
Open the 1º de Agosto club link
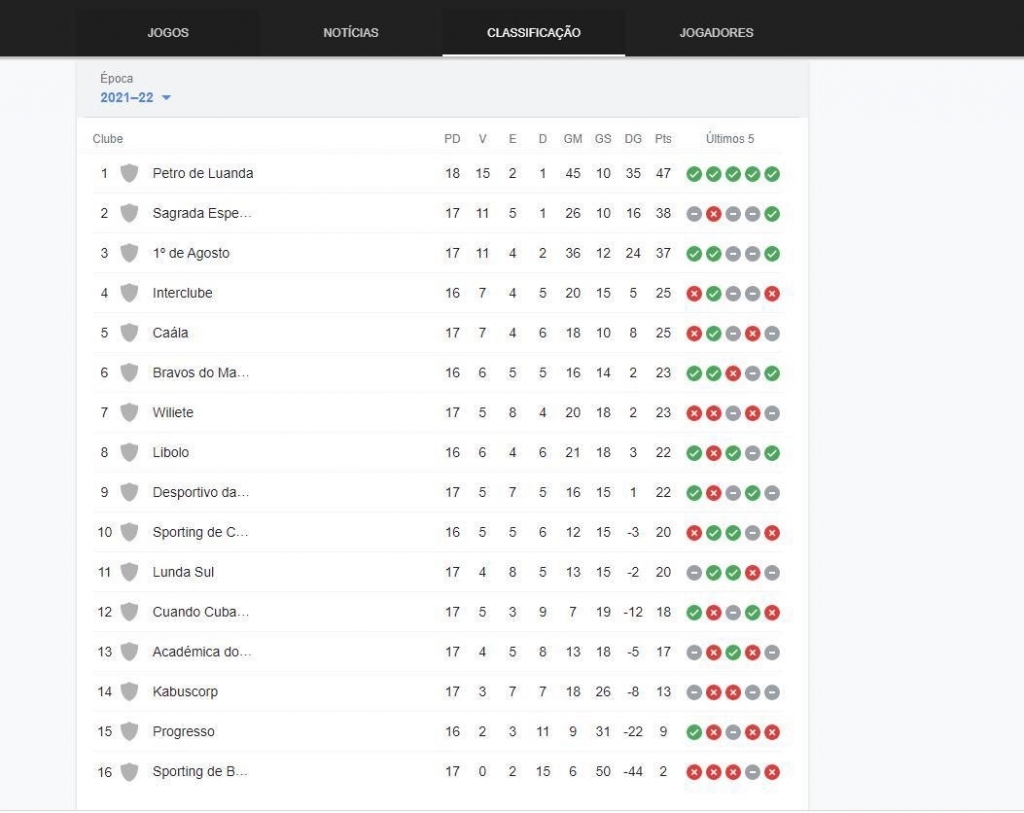coord(191,253)
